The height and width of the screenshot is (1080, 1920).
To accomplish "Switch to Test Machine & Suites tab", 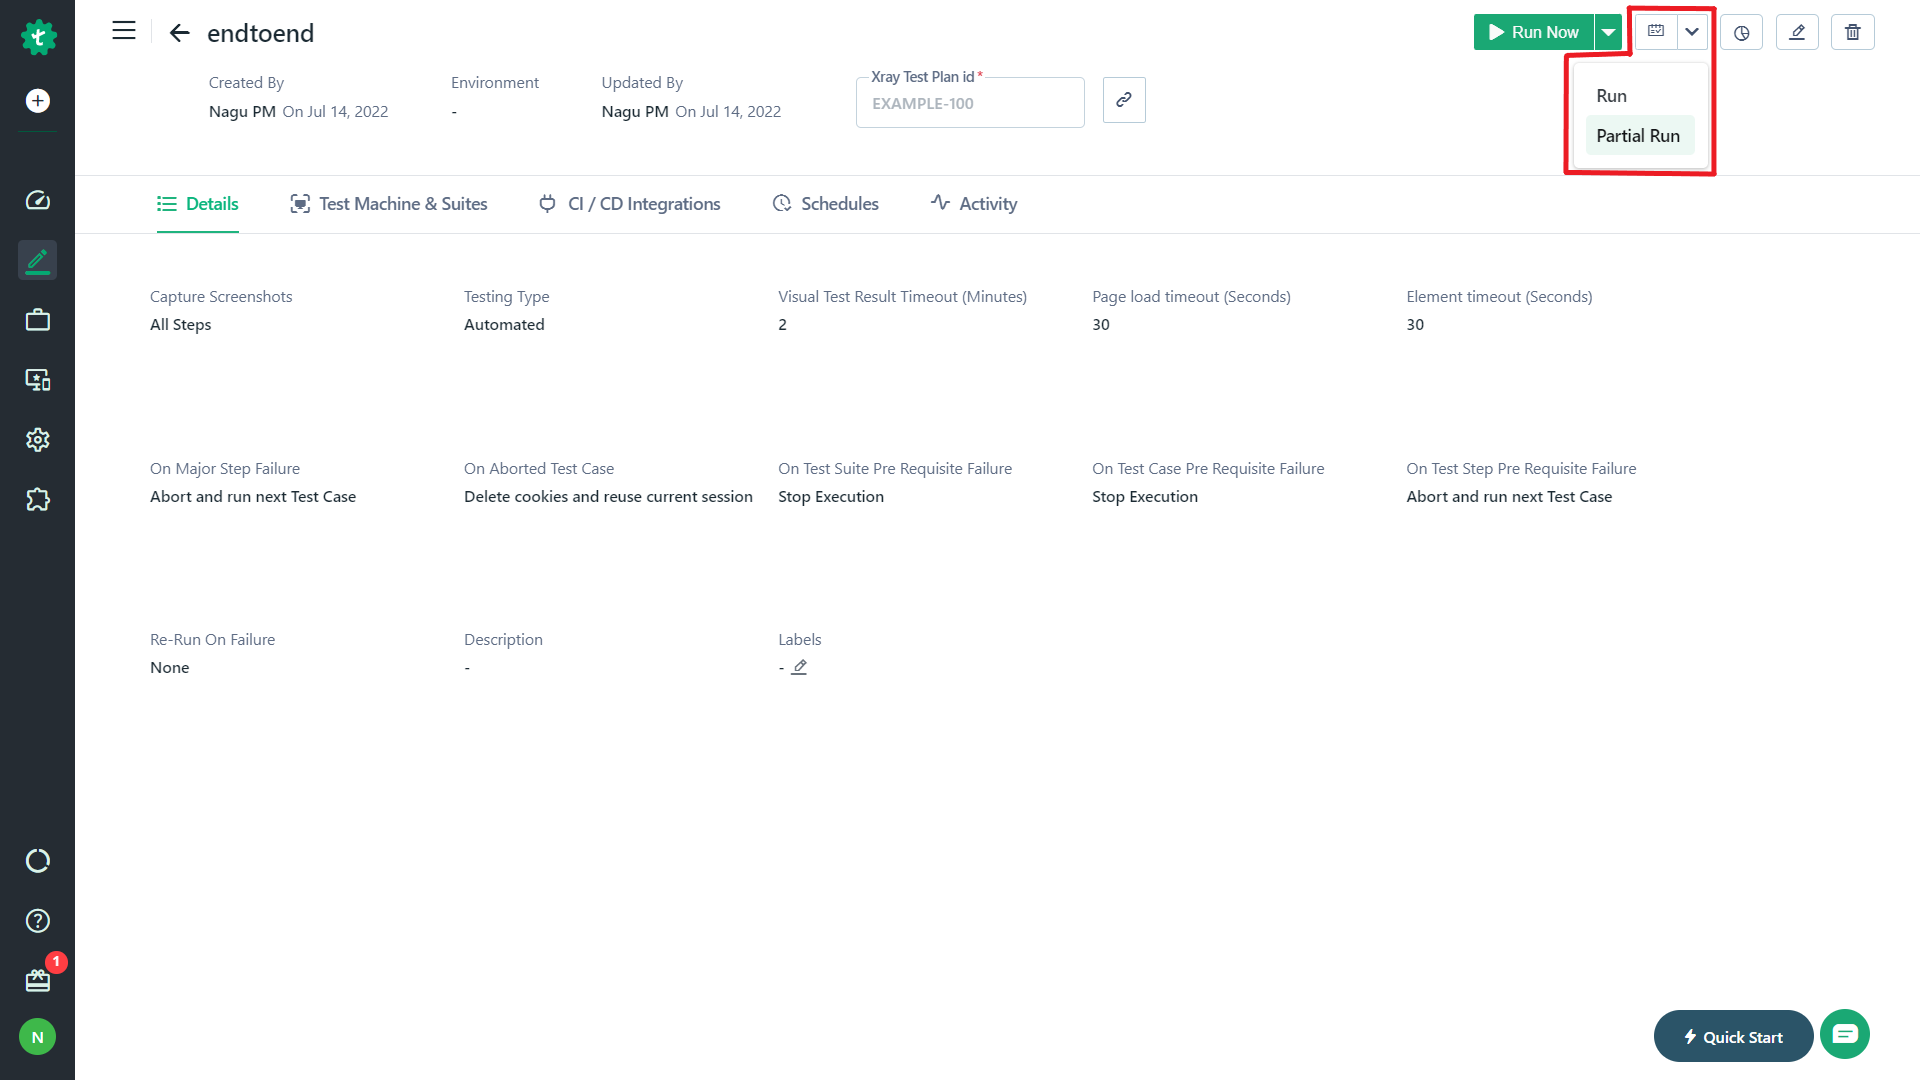I will [x=389, y=204].
